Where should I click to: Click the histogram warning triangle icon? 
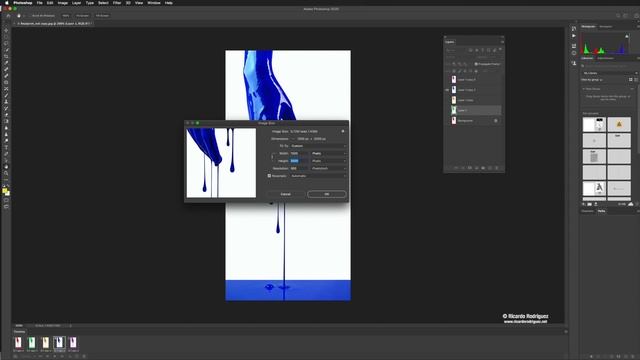click(627, 36)
